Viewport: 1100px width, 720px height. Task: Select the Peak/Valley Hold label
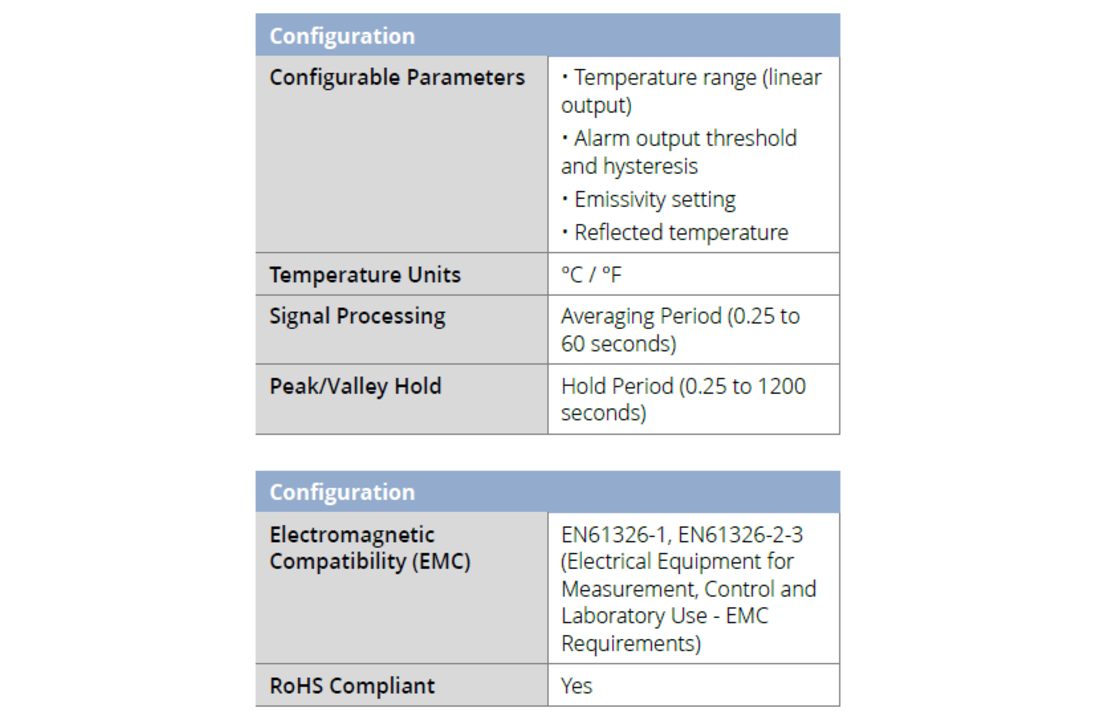click(x=355, y=387)
